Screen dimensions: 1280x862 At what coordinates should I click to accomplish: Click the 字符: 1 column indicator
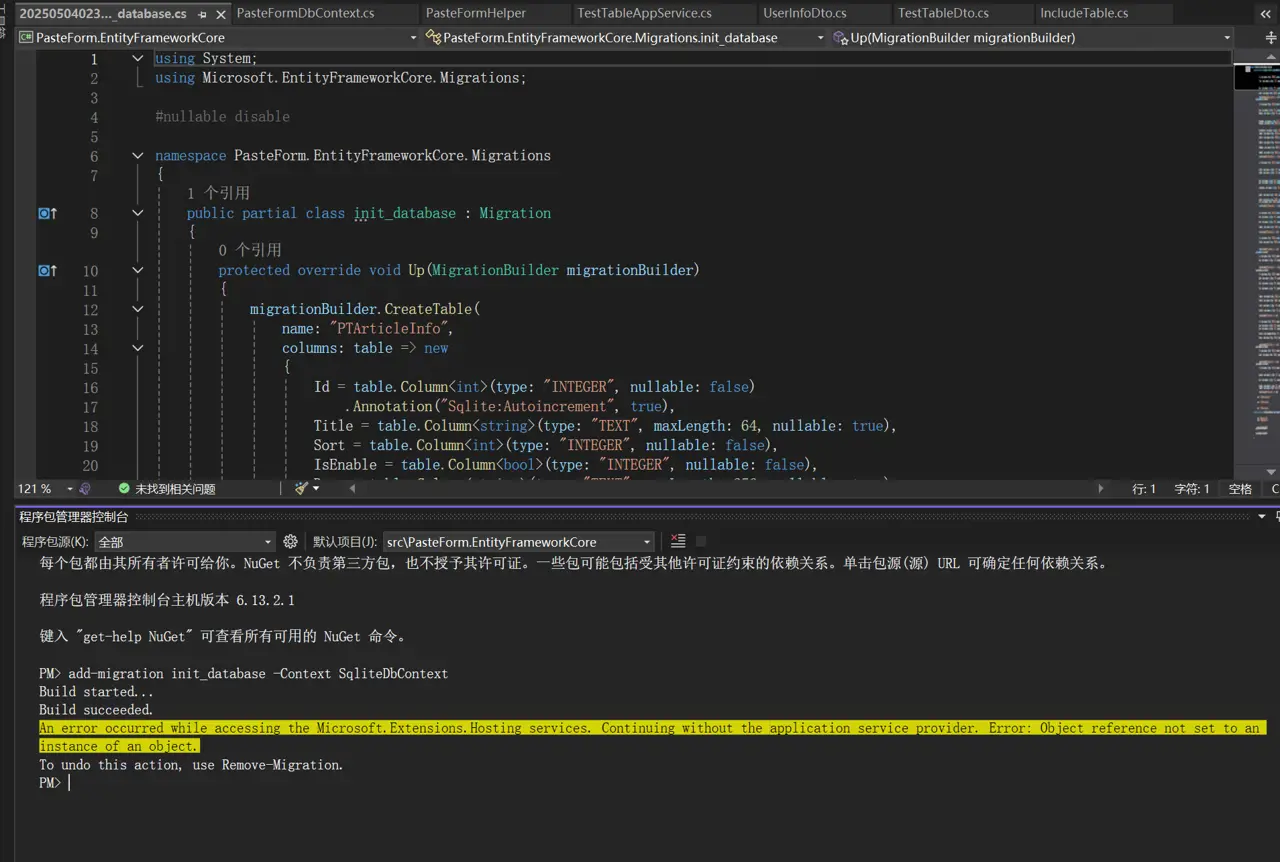[1192, 488]
